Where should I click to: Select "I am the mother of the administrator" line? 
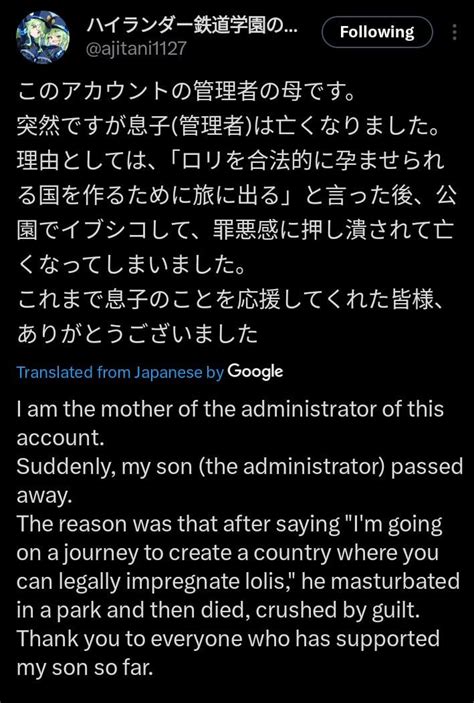point(230,409)
